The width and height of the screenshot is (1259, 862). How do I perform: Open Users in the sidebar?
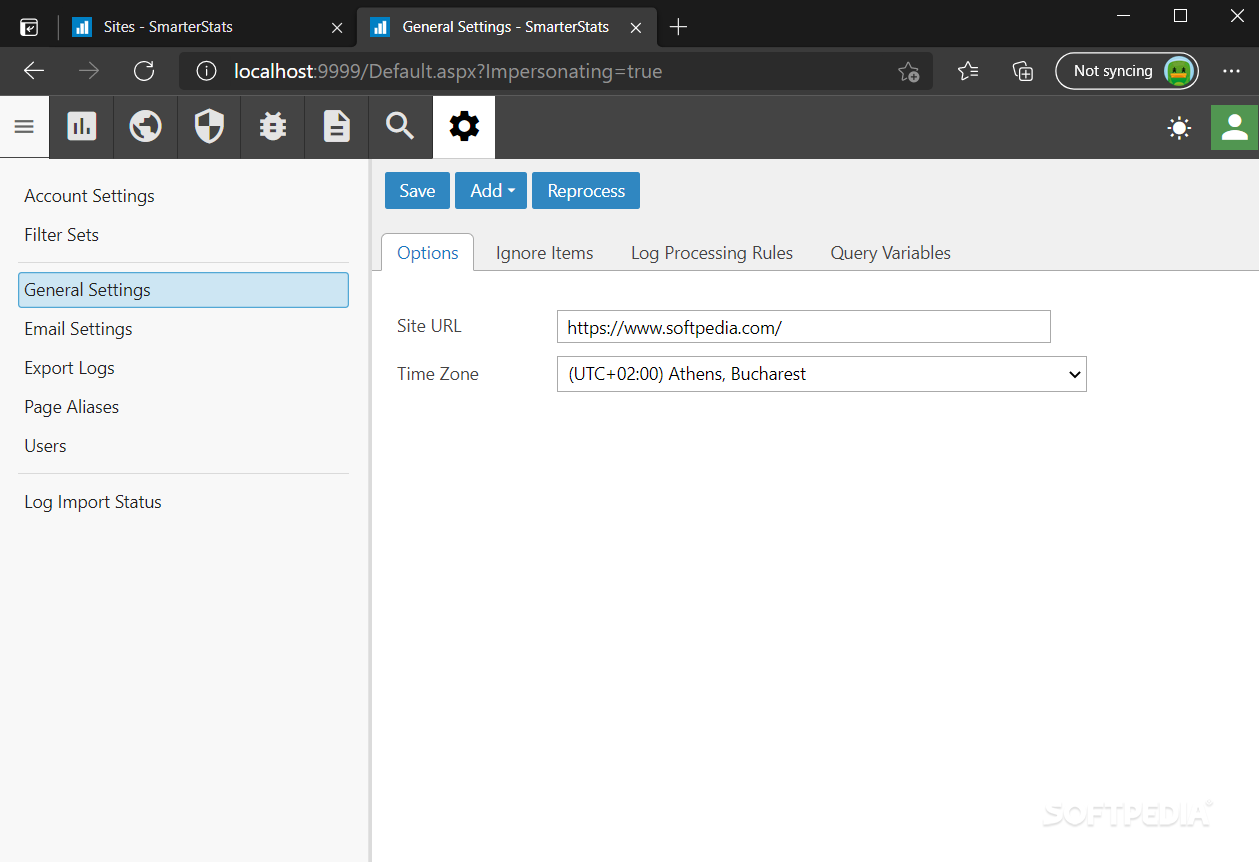click(45, 446)
